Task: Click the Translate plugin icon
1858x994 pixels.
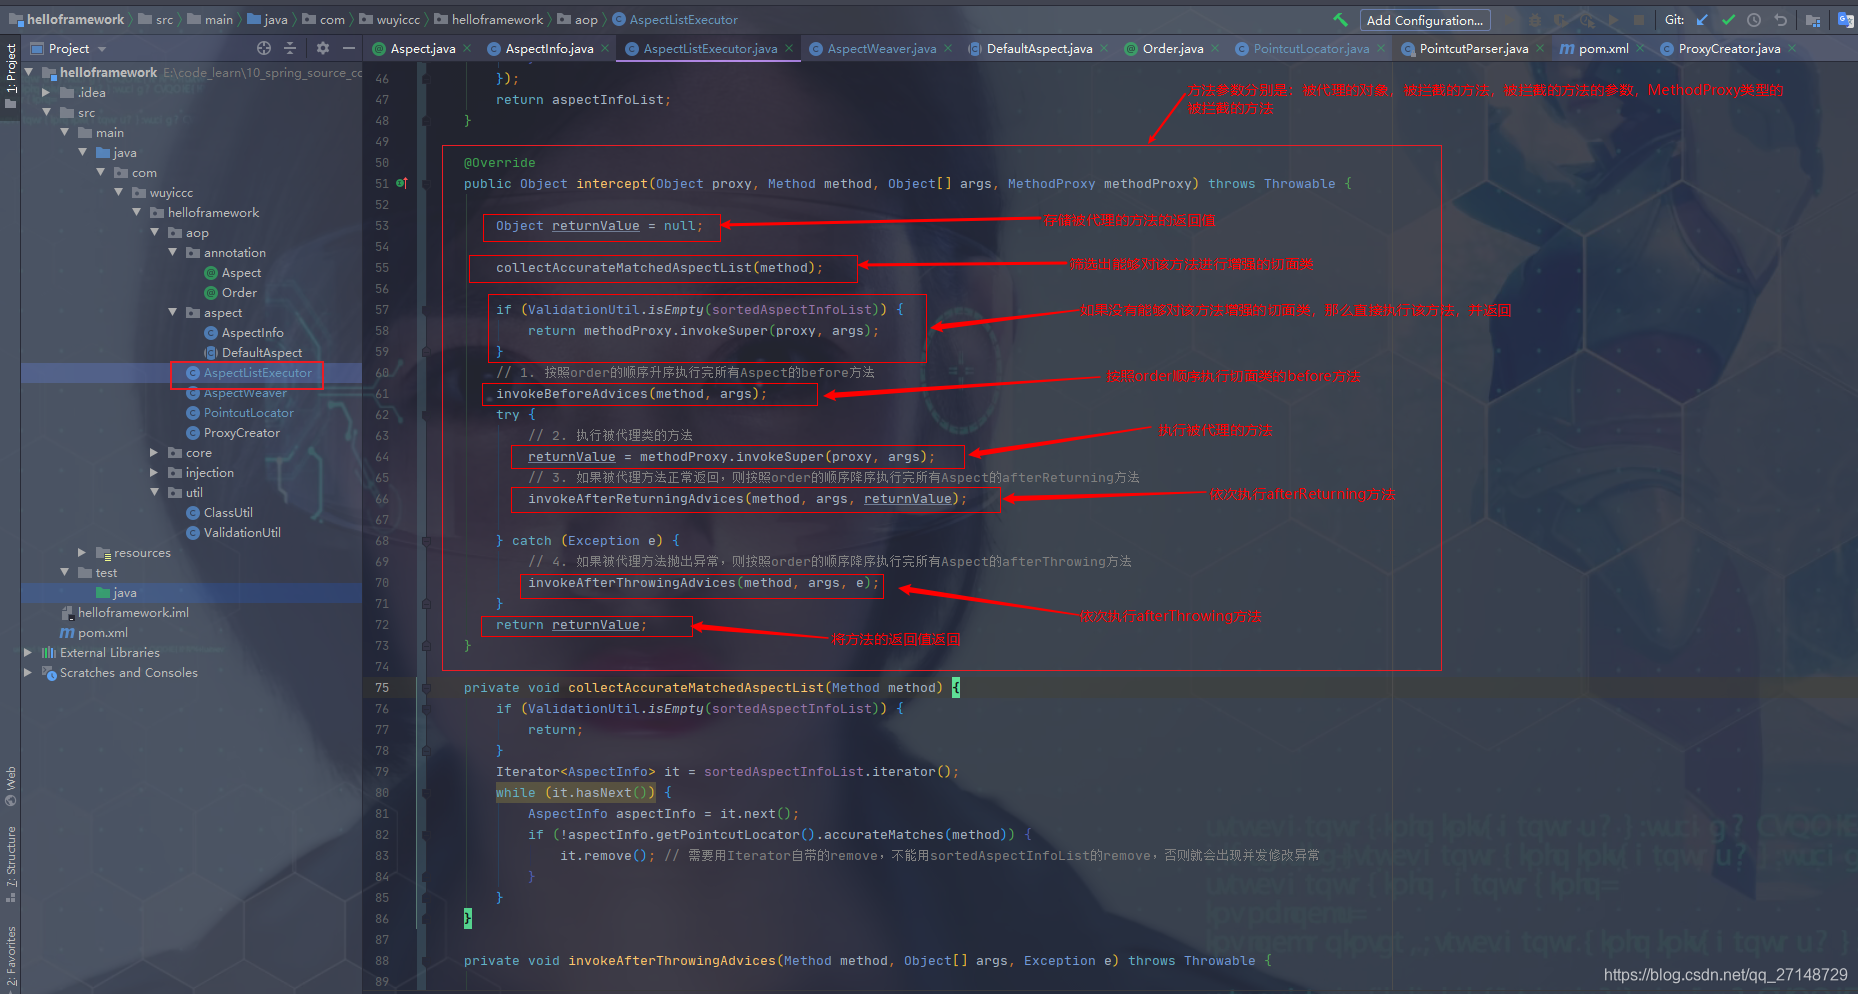Action: point(1845,20)
